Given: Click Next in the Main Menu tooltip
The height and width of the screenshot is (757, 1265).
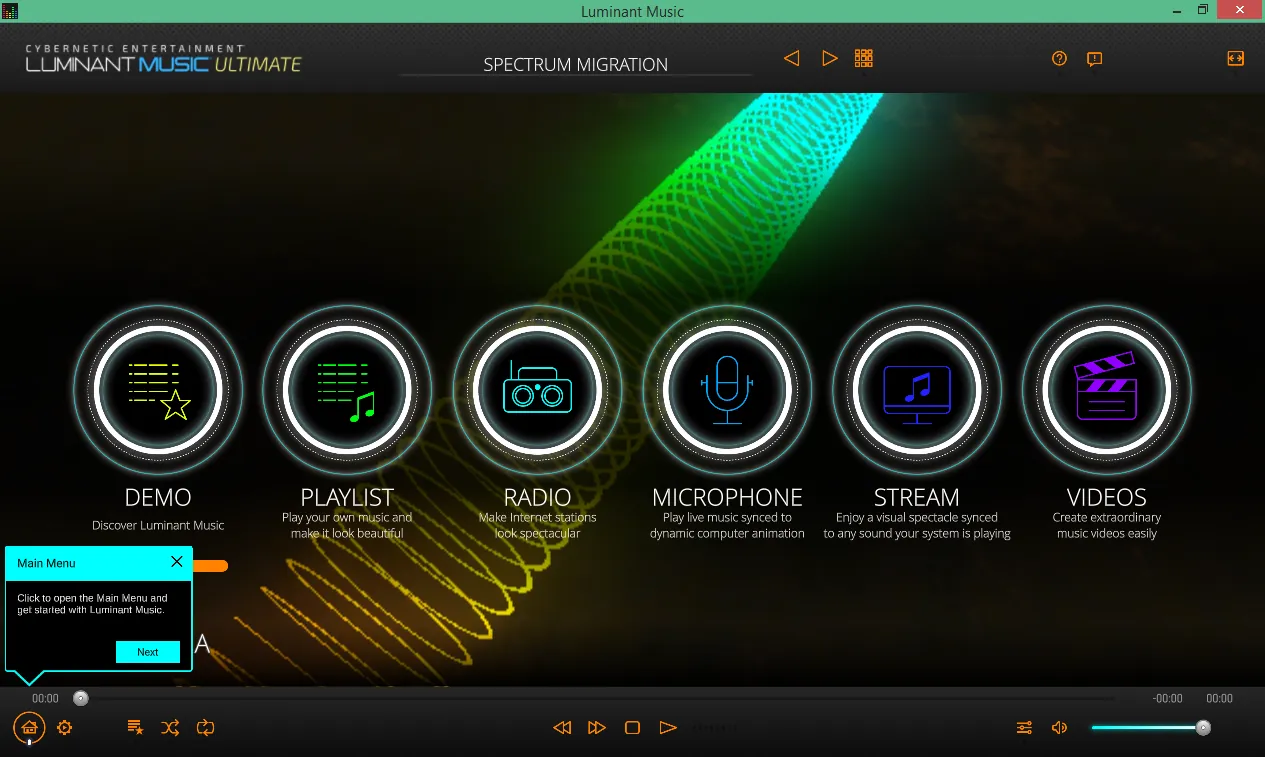Looking at the screenshot, I should (148, 652).
